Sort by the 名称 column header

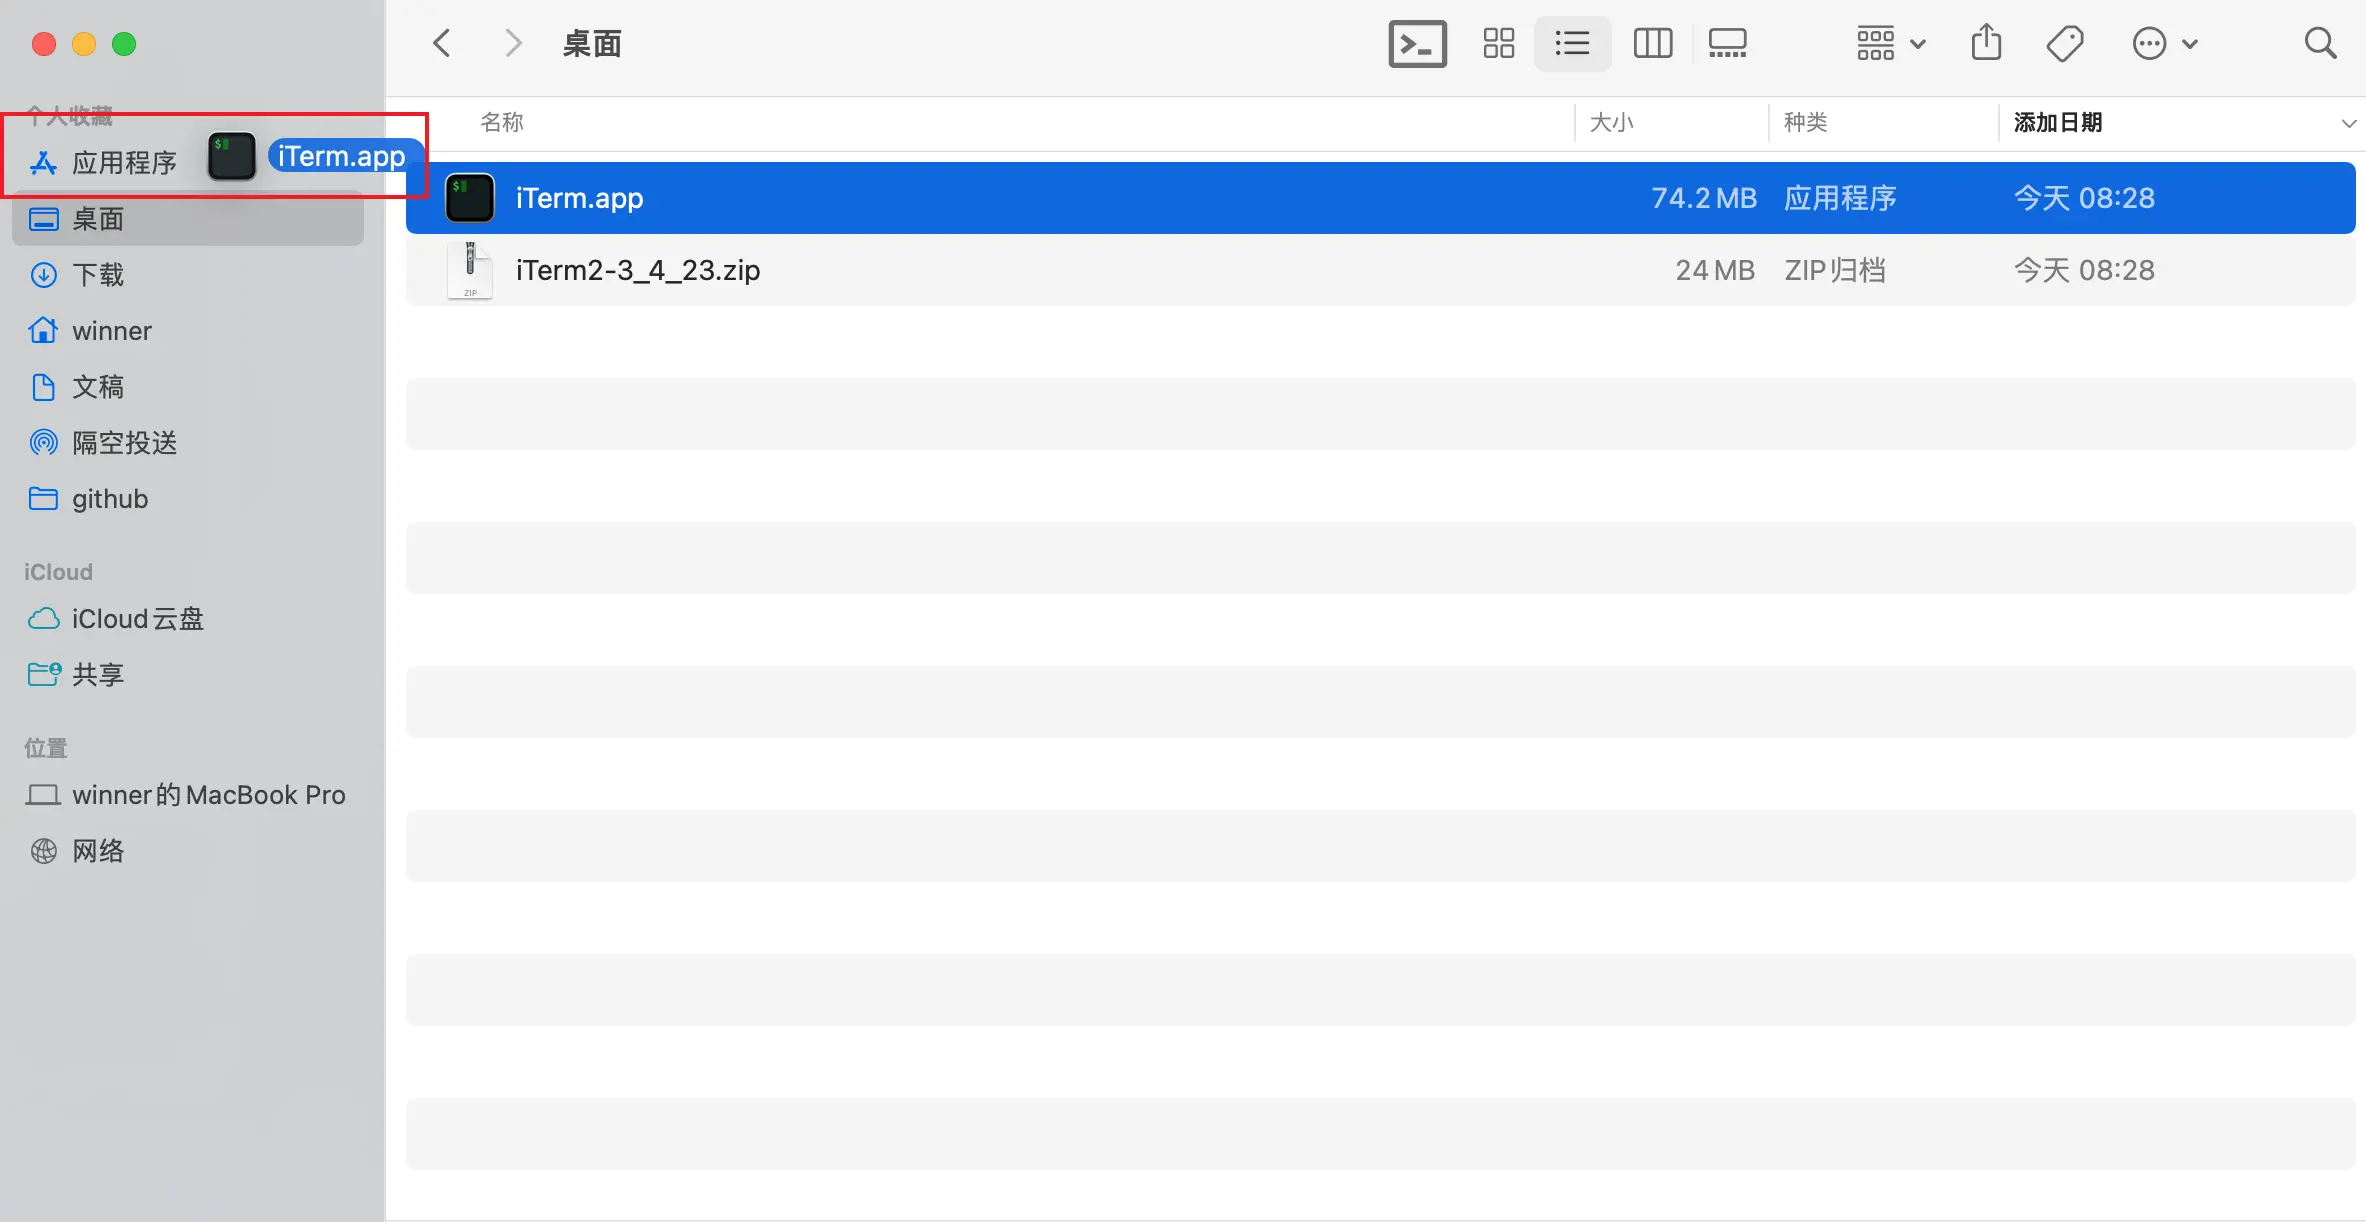click(x=502, y=123)
